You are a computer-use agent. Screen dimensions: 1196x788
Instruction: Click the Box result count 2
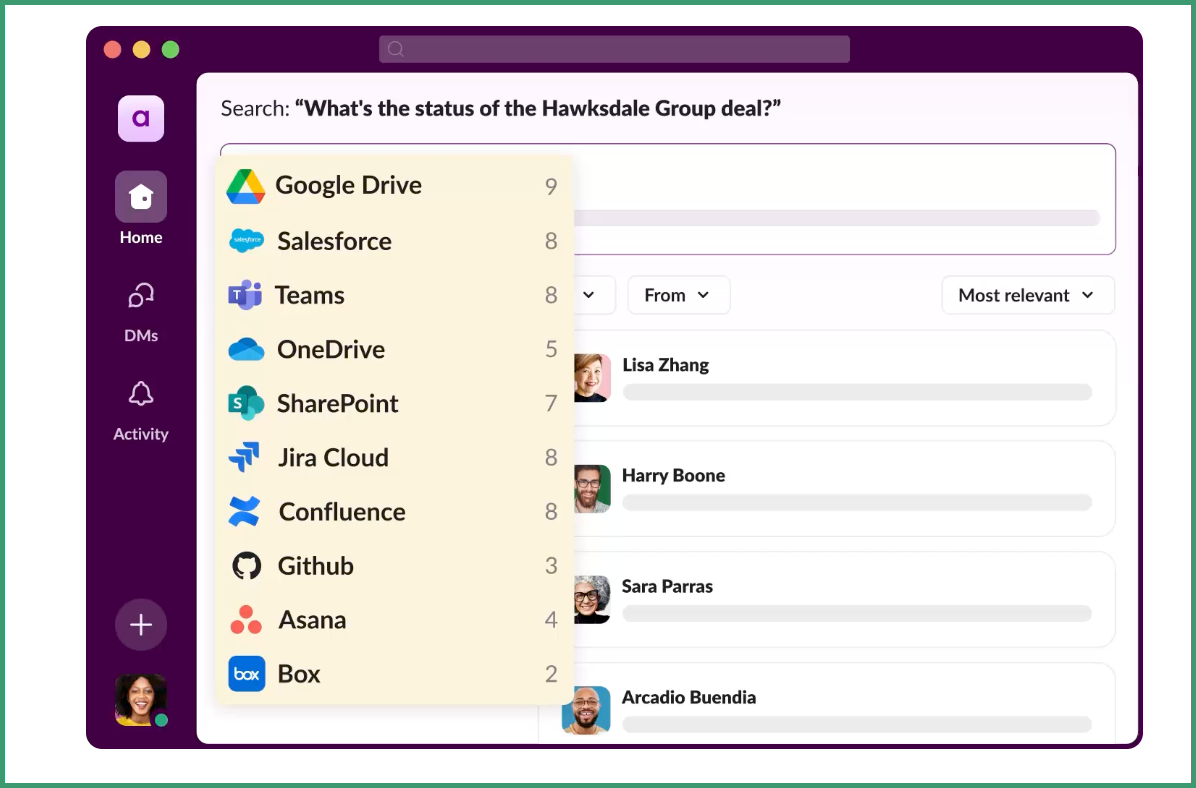pos(551,674)
